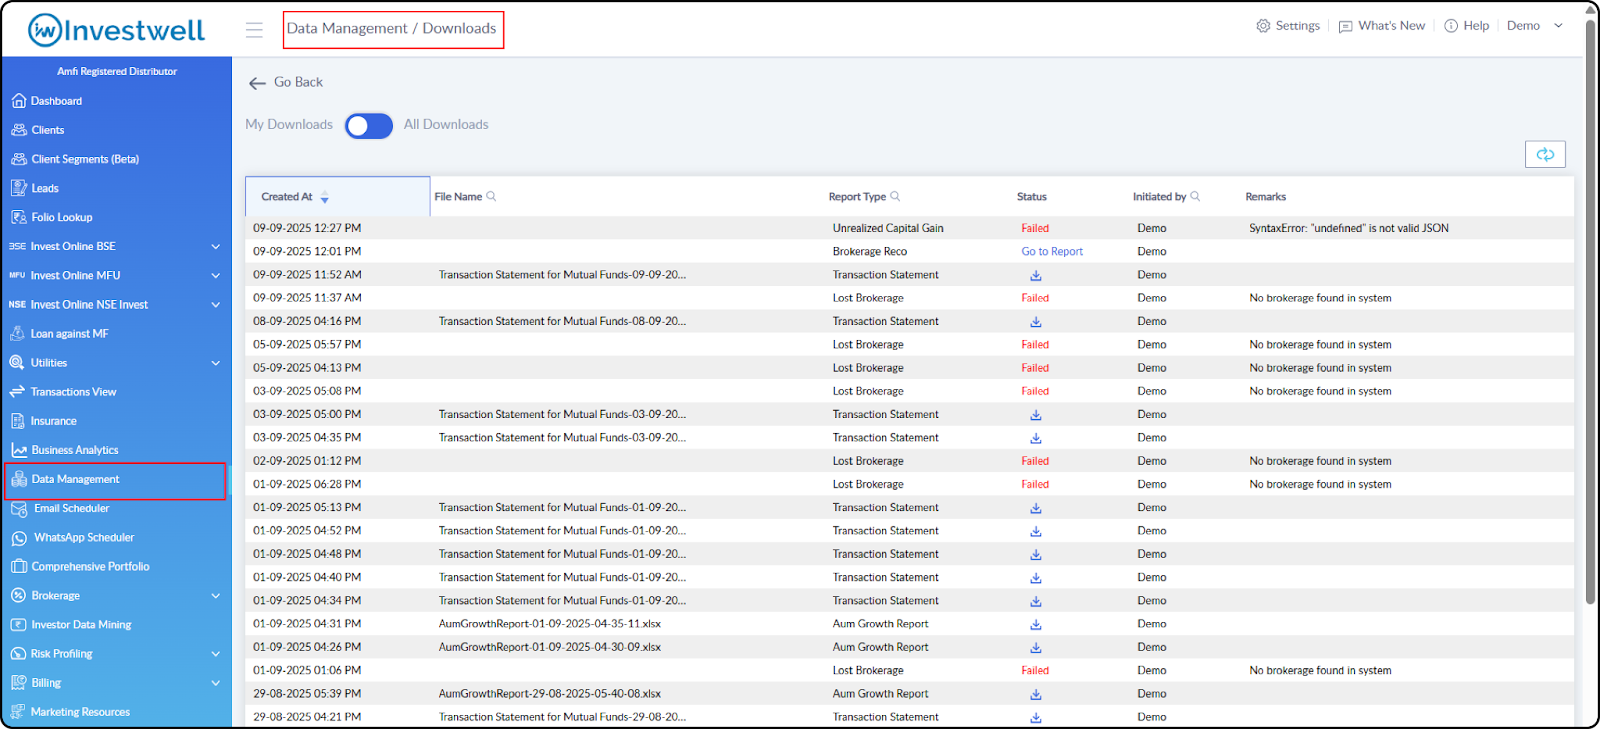The height and width of the screenshot is (729, 1600).
Task: Click the SyntaxError remark text
Action: tap(1349, 229)
